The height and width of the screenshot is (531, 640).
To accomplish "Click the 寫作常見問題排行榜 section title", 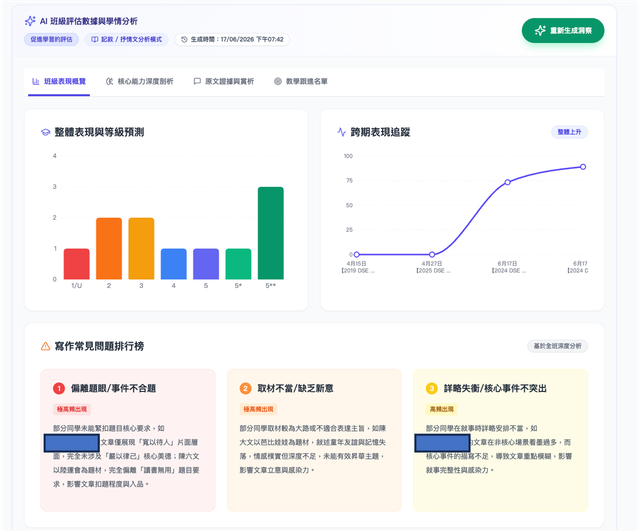I will click(x=99, y=347).
